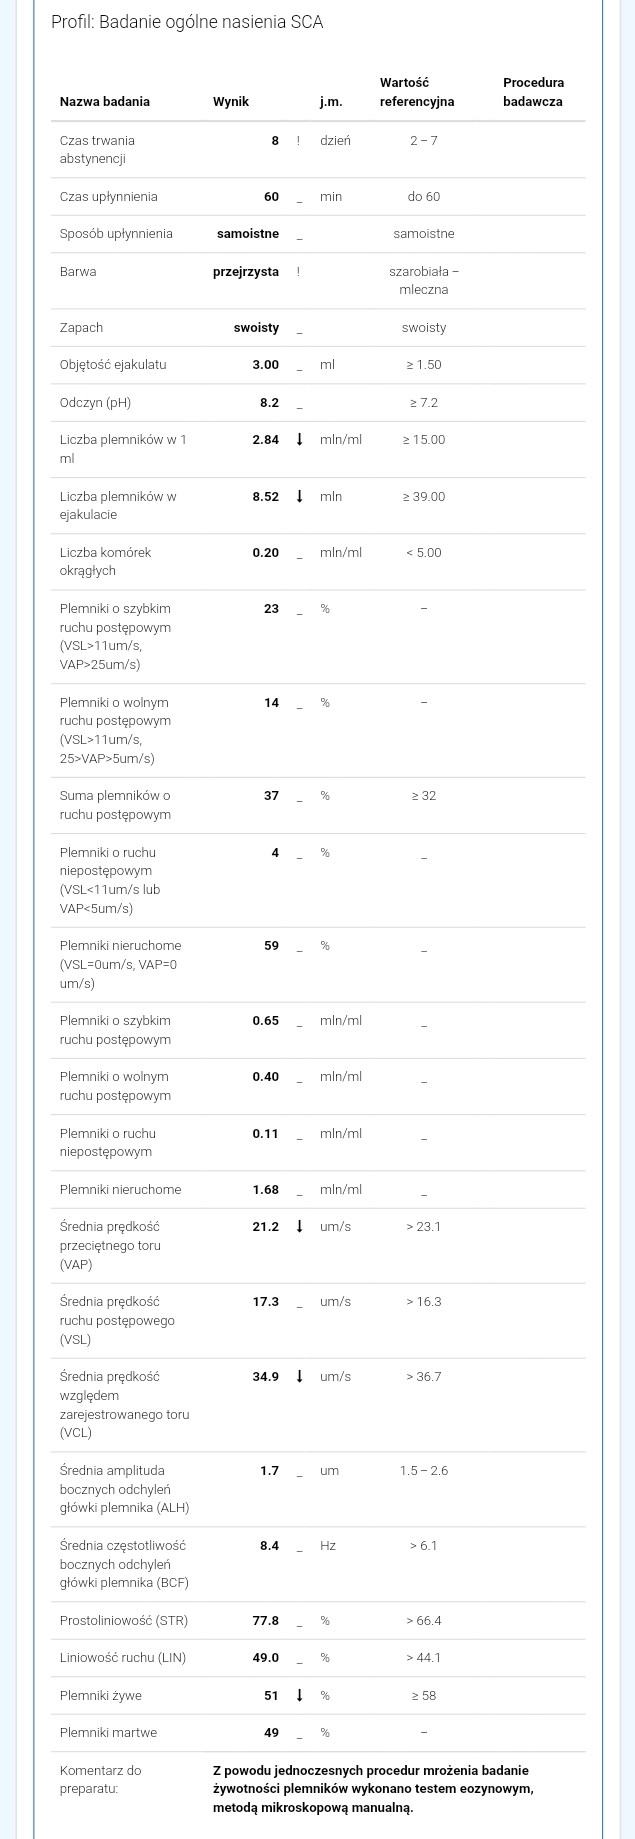Image resolution: width=635 pixels, height=1839 pixels.
Task: Click the 'j.m.' units column header
Action: (x=331, y=101)
